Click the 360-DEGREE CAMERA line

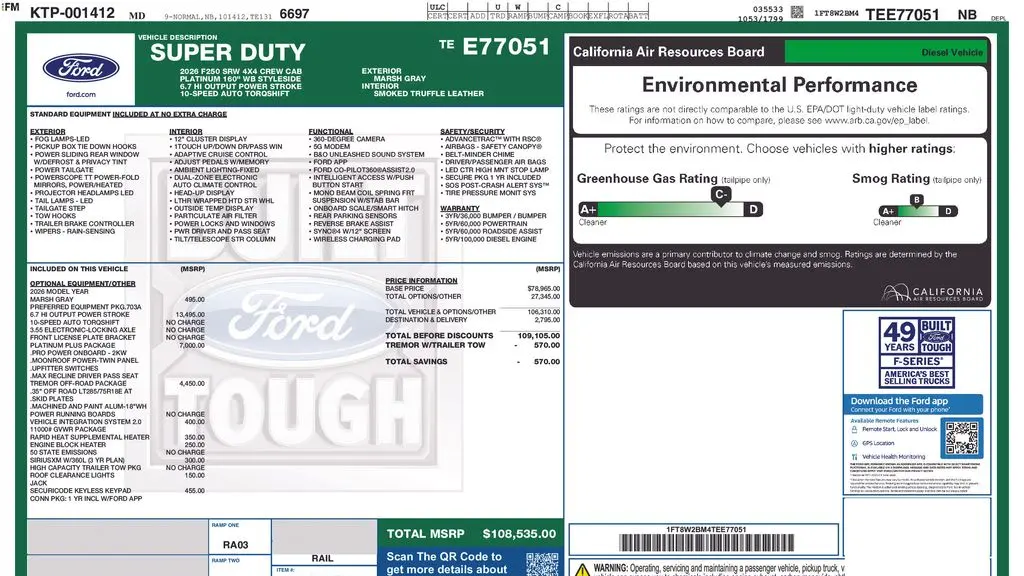(349, 139)
